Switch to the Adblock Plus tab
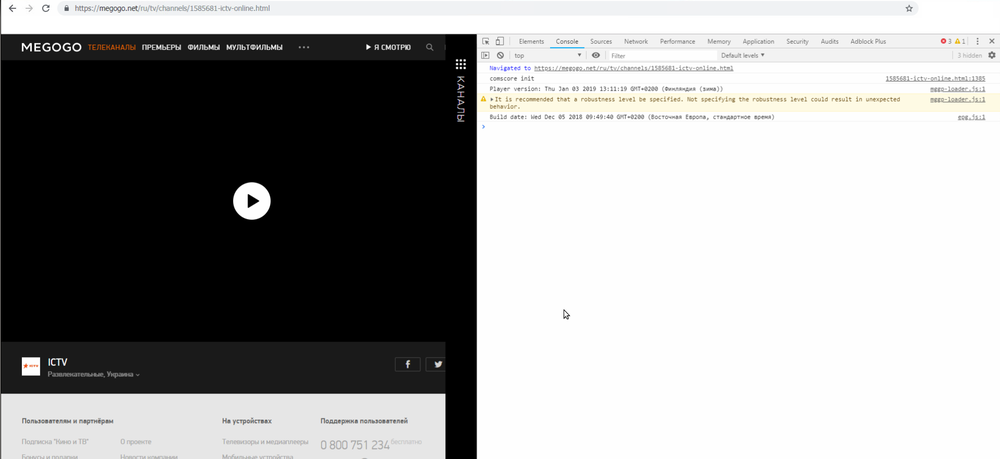The height and width of the screenshot is (459, 1000). click(868, 41)
